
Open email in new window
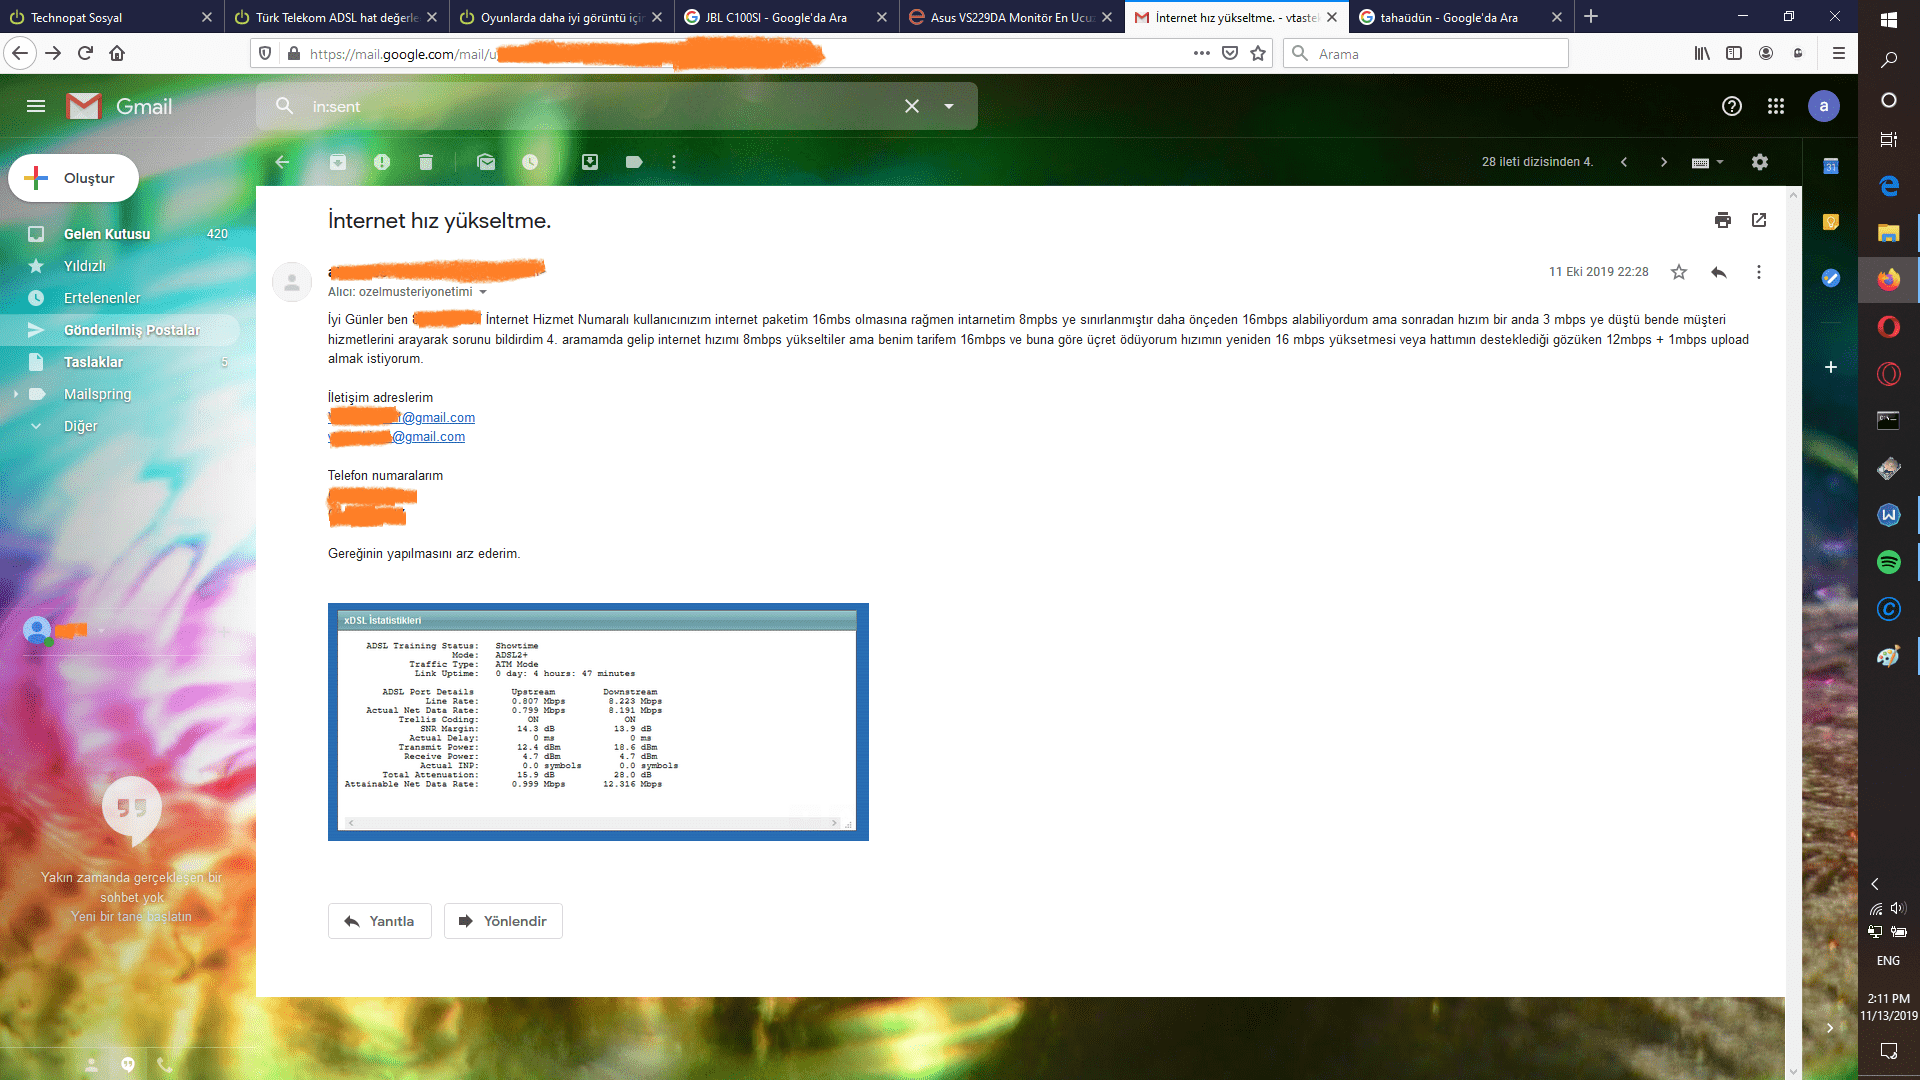pos(1759,220)
